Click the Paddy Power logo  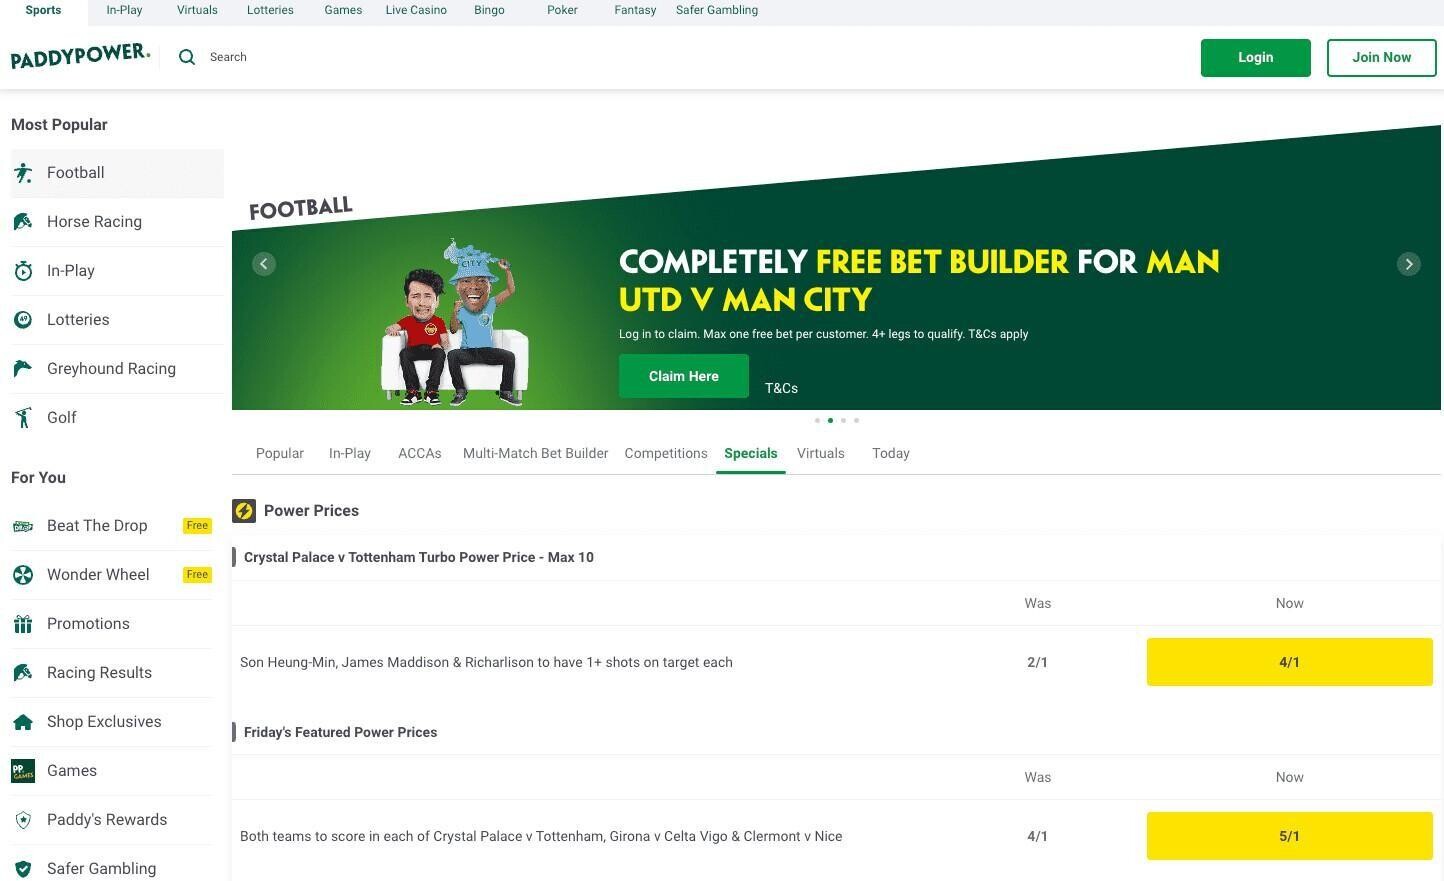point(80,56)
